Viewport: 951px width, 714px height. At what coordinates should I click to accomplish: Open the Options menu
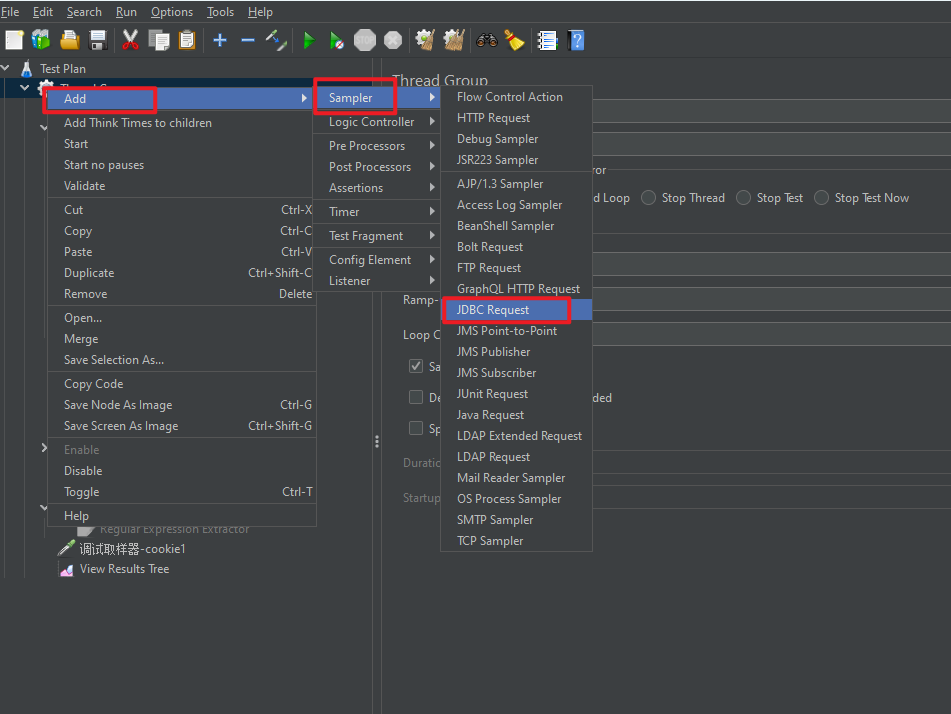pos(171,12)
